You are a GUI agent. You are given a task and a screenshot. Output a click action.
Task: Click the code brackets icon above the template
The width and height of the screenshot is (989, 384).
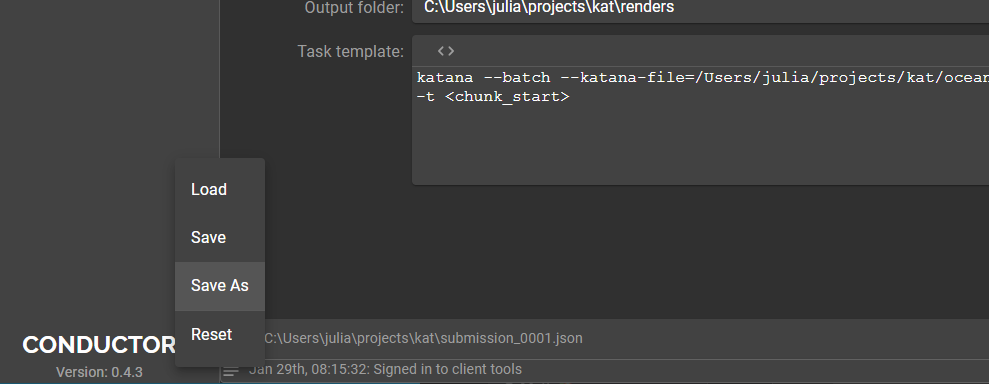click(x=446, y=51)
